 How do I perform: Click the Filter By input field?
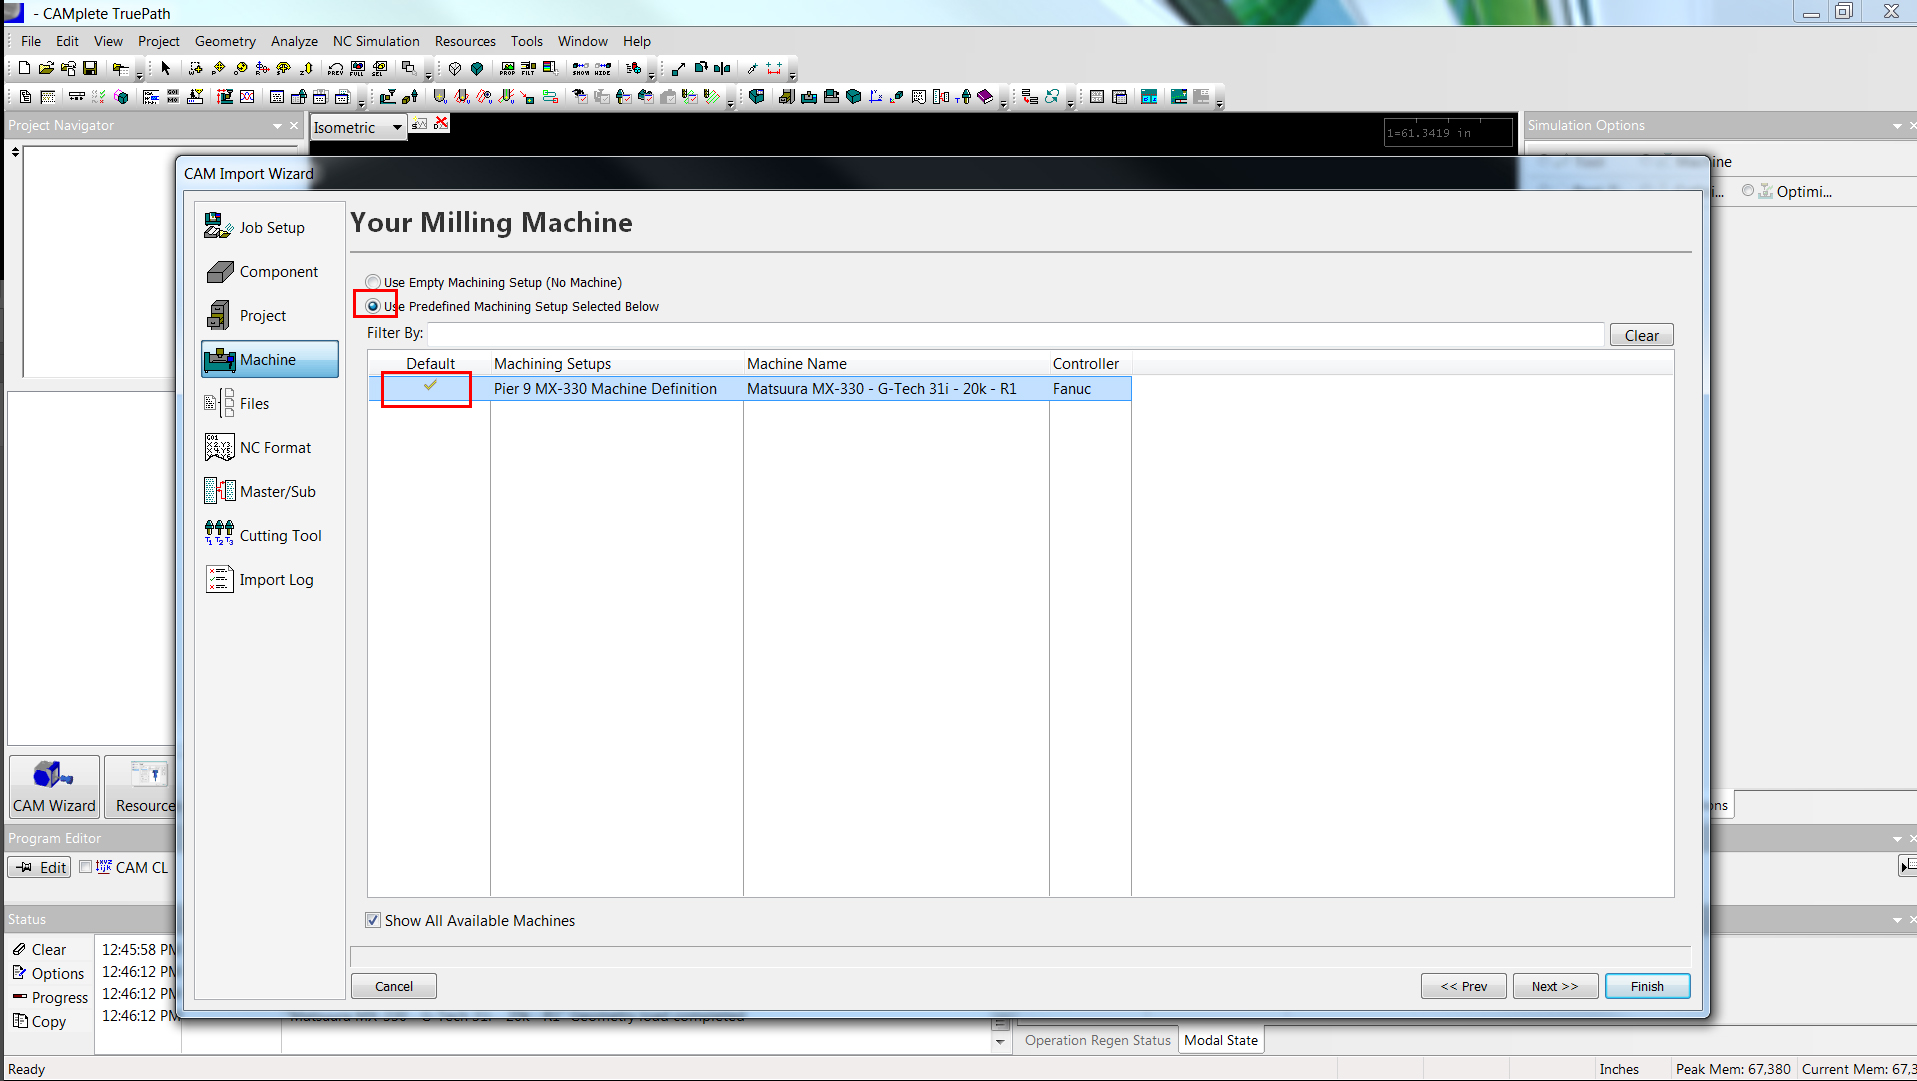coord(1016,334)
